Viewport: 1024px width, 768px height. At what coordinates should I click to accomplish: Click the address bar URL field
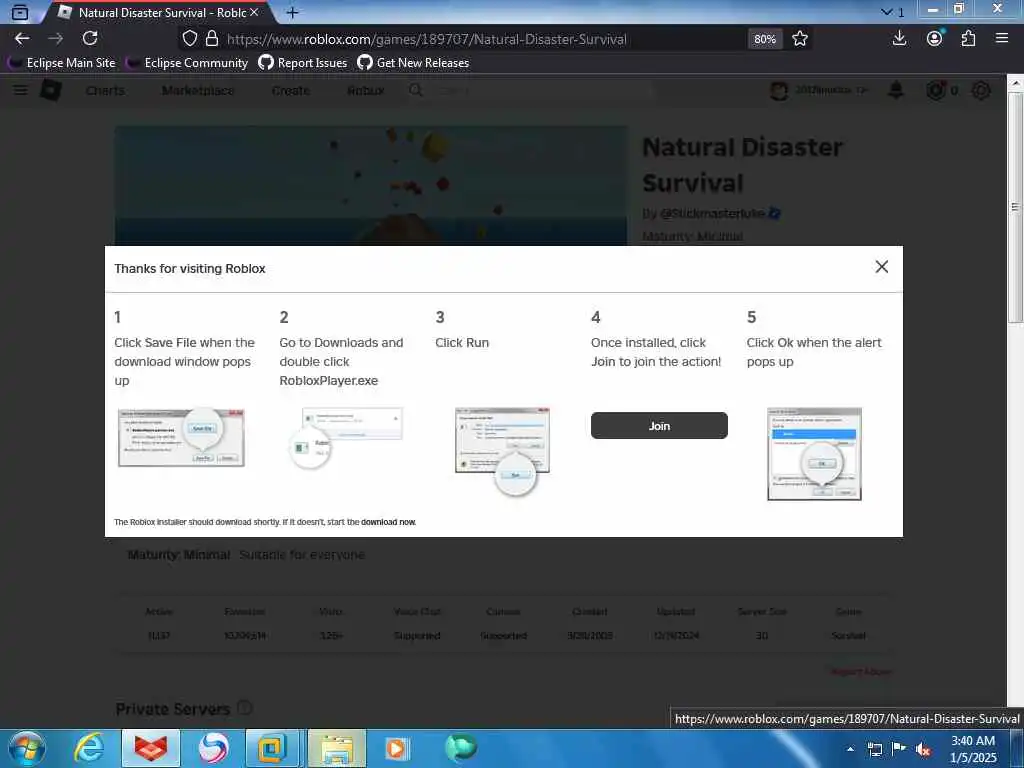click(483, 39)
